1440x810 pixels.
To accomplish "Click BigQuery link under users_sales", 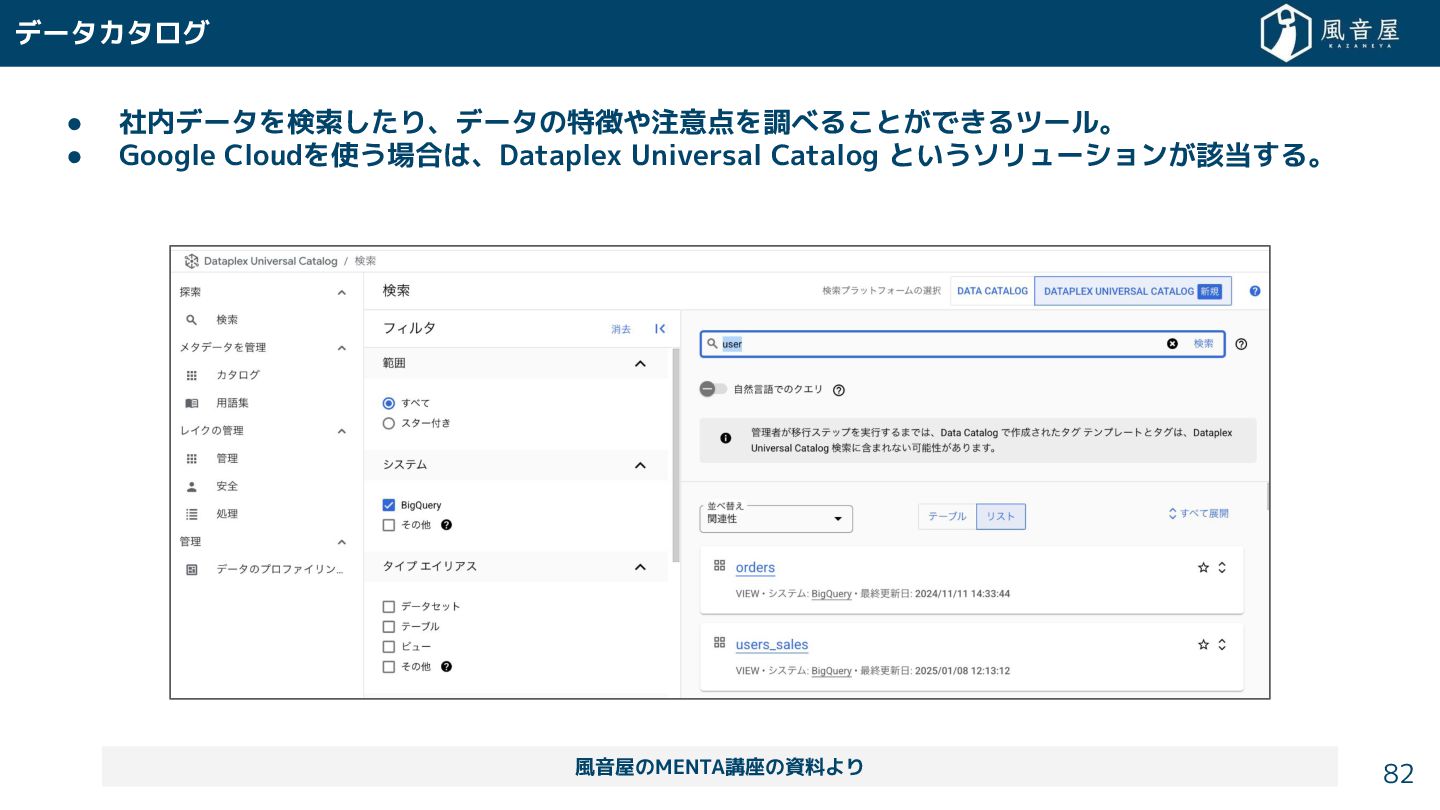I will [x=831, y=671].
